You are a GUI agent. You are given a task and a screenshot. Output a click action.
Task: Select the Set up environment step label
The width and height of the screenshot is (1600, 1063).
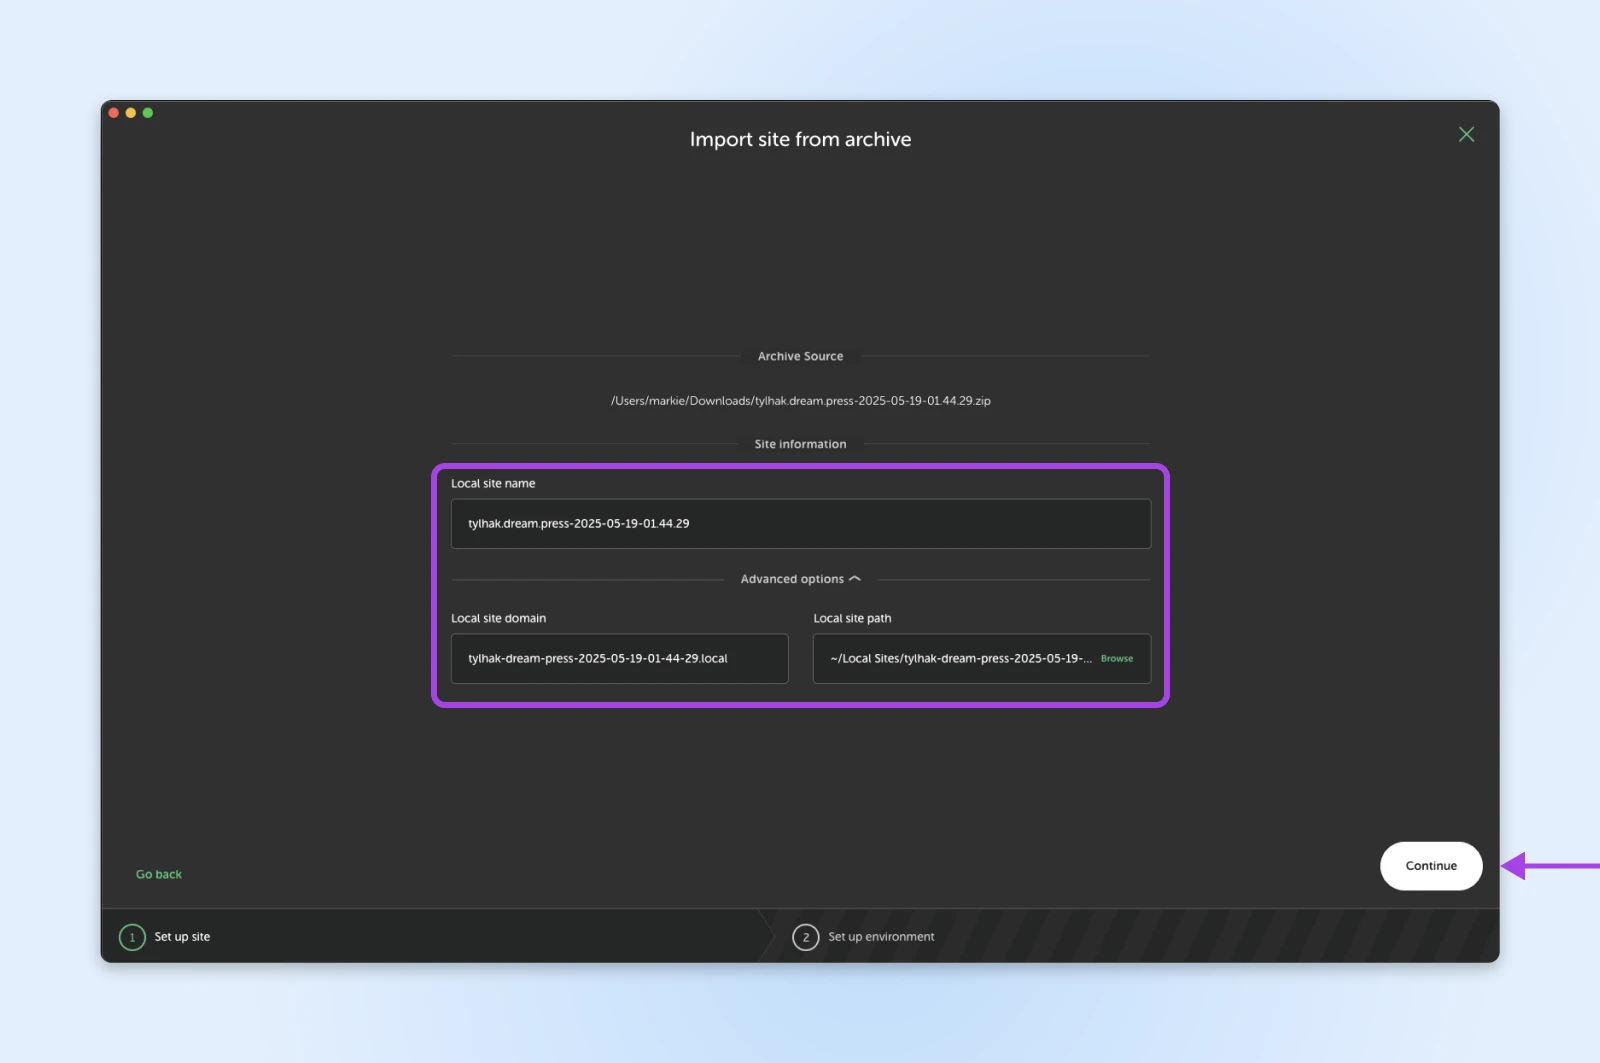(881, 937)
